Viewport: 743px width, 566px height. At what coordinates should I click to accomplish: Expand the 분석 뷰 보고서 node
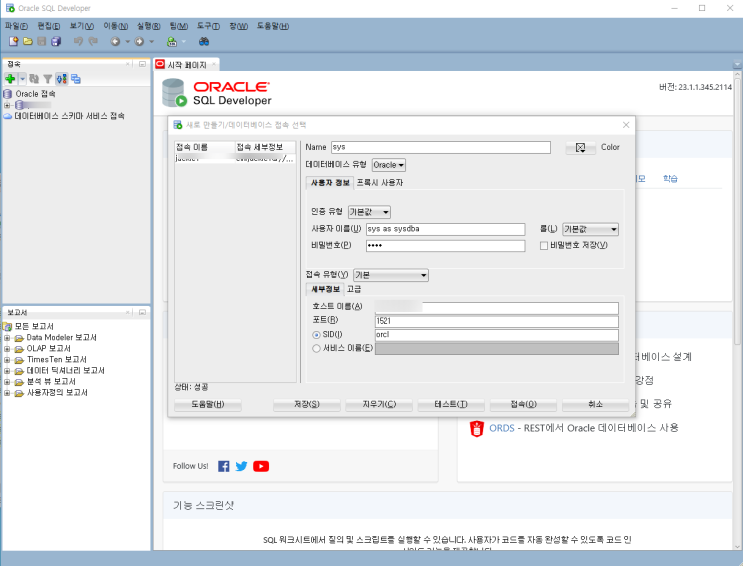(7, 382)
